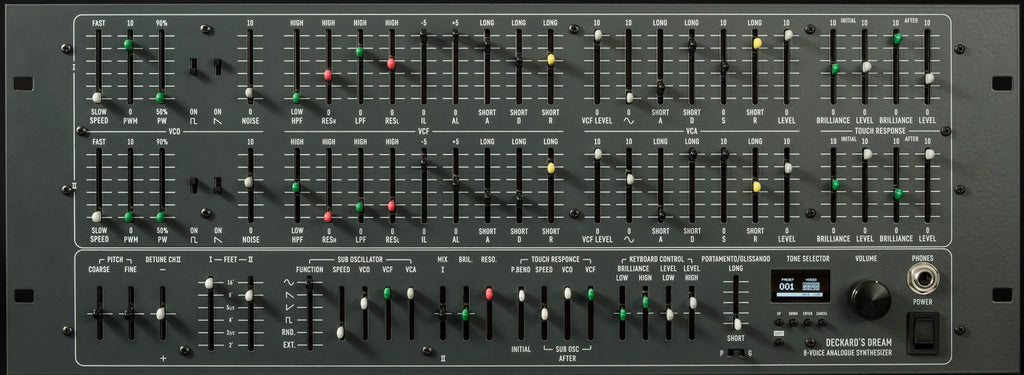Flip the portamento/glissando P-G switch
1024x375 pixels.
[x=735, y=353]
